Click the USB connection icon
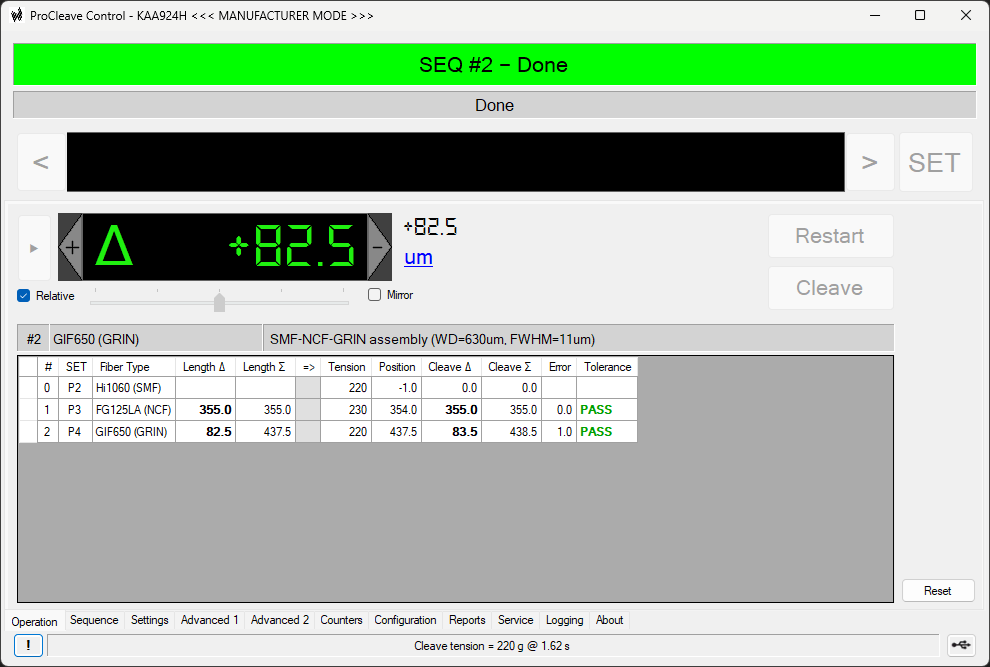This screenshot has height=667, width=990. pos(962,646)
